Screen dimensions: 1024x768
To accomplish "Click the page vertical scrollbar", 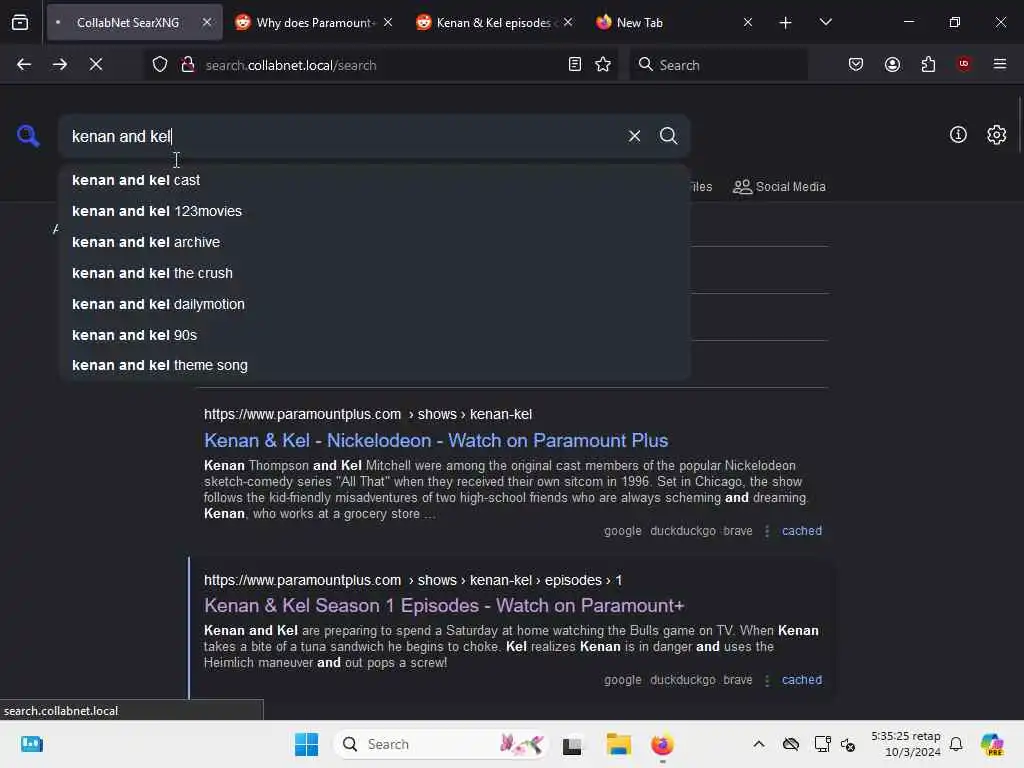I will pos(1019,124).
